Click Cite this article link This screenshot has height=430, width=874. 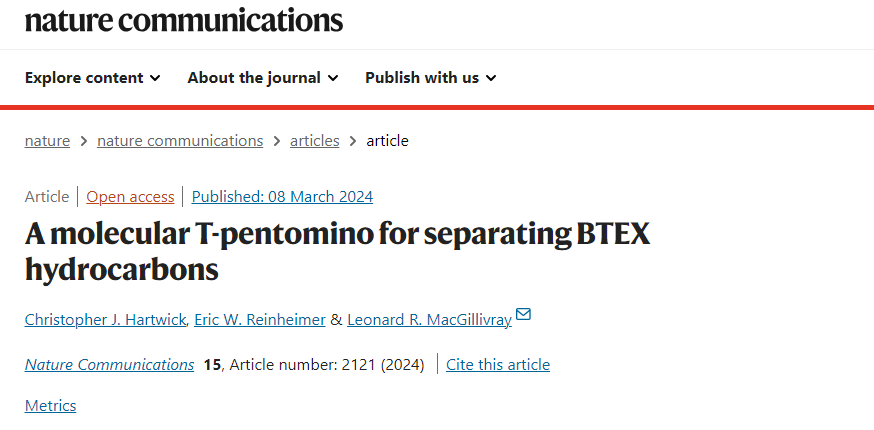click(498, 365)
